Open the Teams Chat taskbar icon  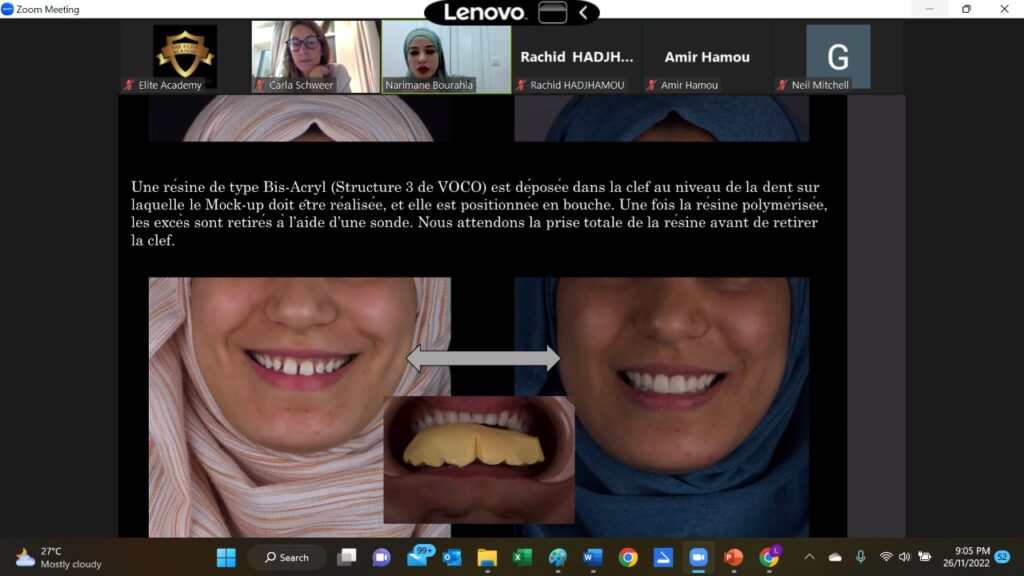tap(381, 557)
